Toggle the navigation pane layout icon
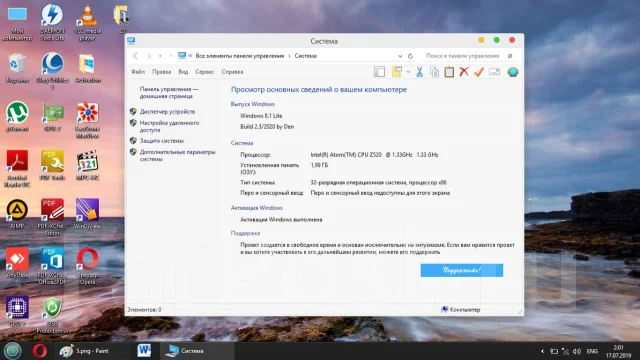640x360 pixels. click(x=379, y=72)
